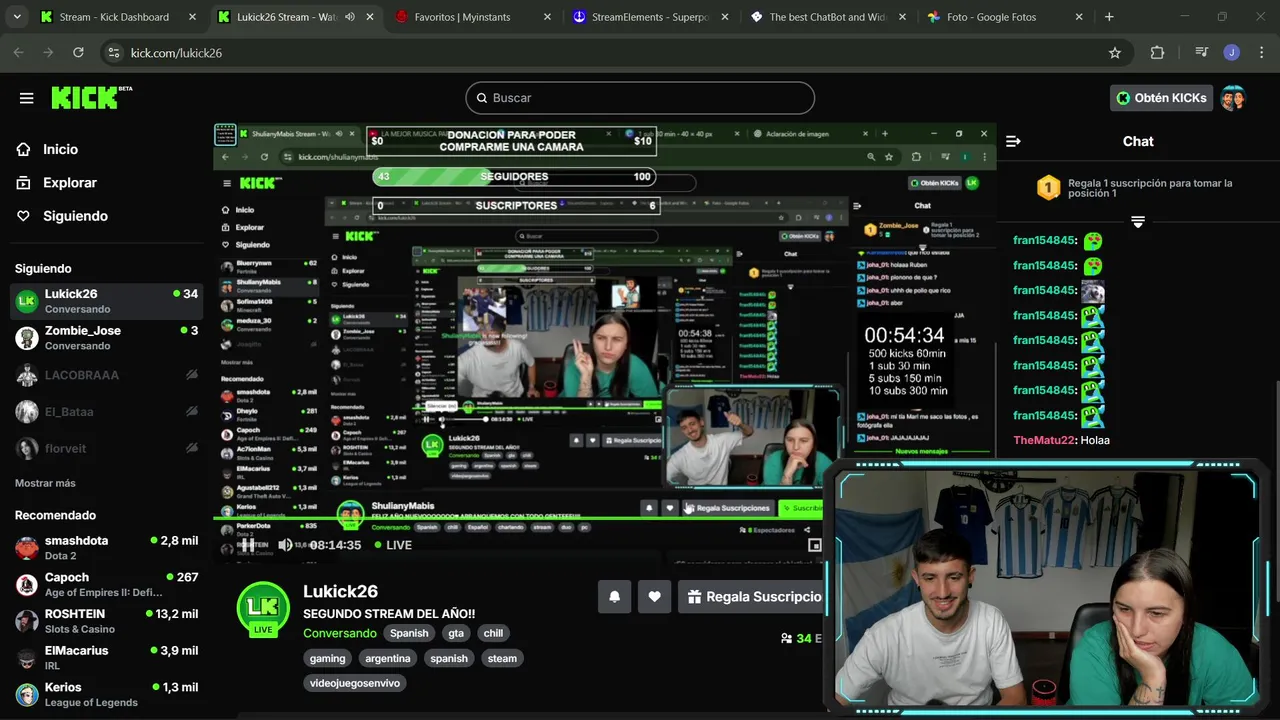Open the tab search dropdown
The image size is (1280, 720).
click(17, 17)
